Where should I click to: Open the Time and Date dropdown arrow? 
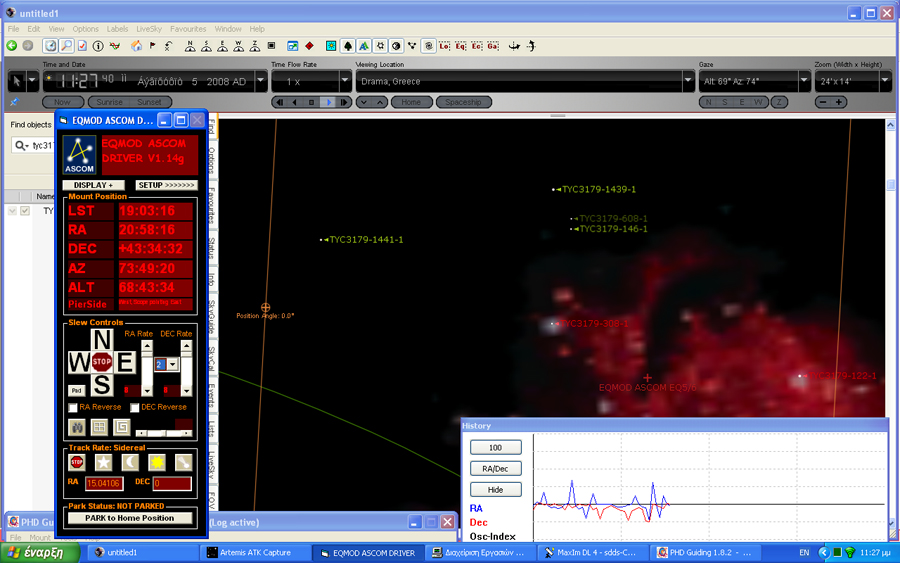(261, 81)
